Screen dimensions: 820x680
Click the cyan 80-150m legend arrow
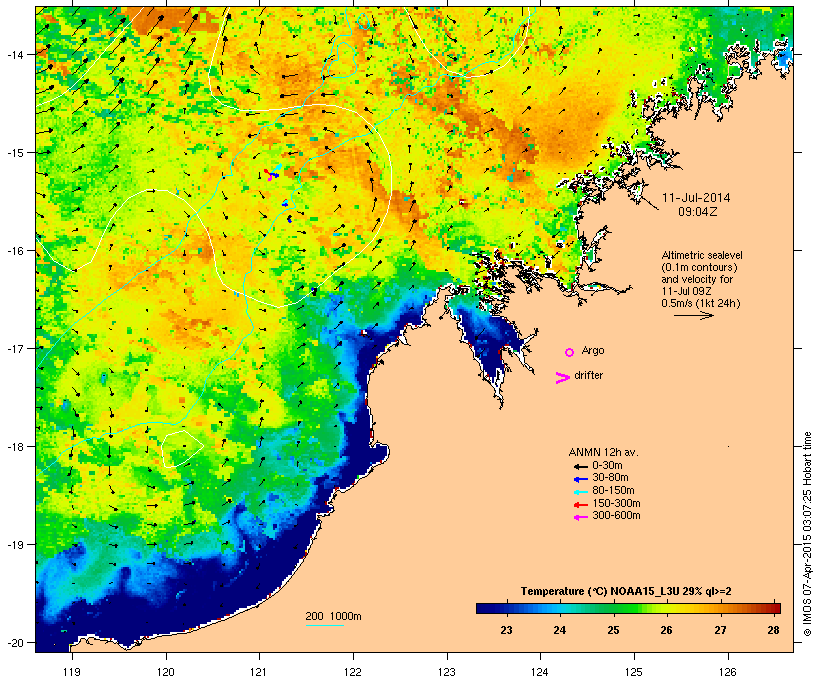[x=580, y=492]
